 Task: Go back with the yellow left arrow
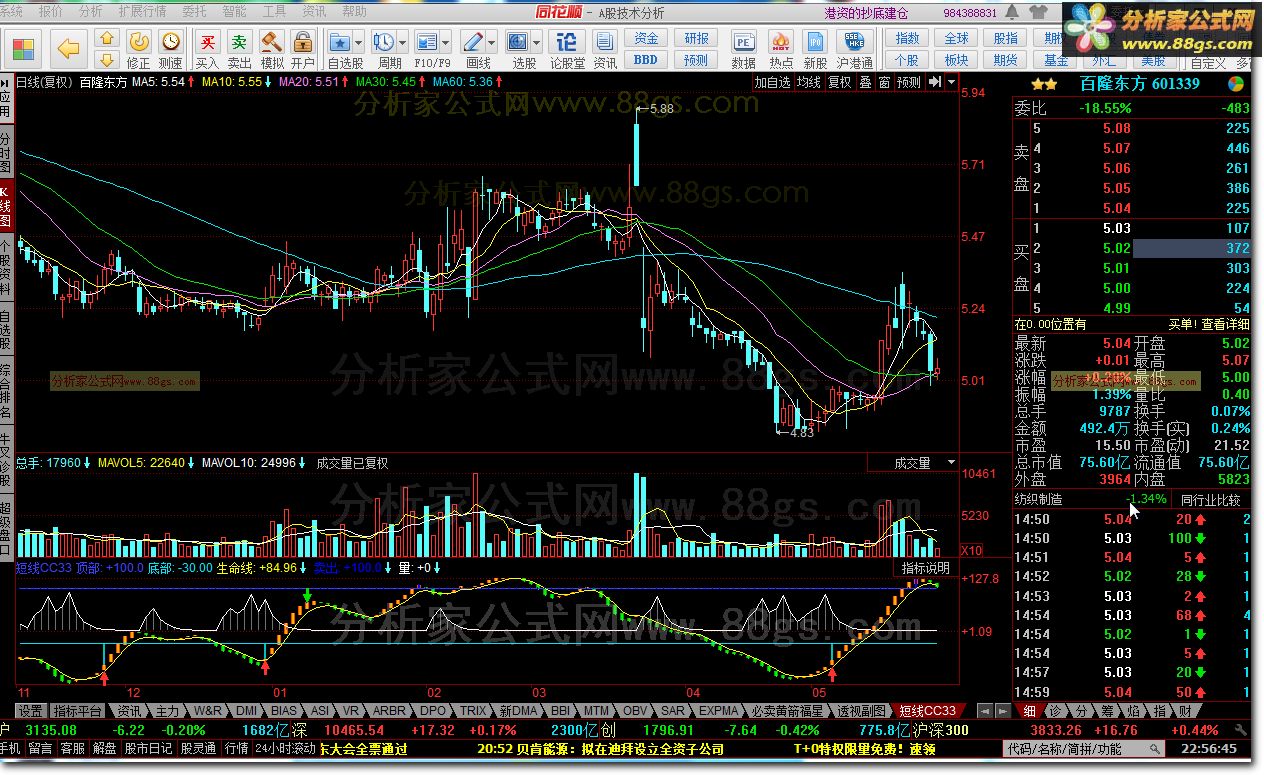(x=68, y=48)
